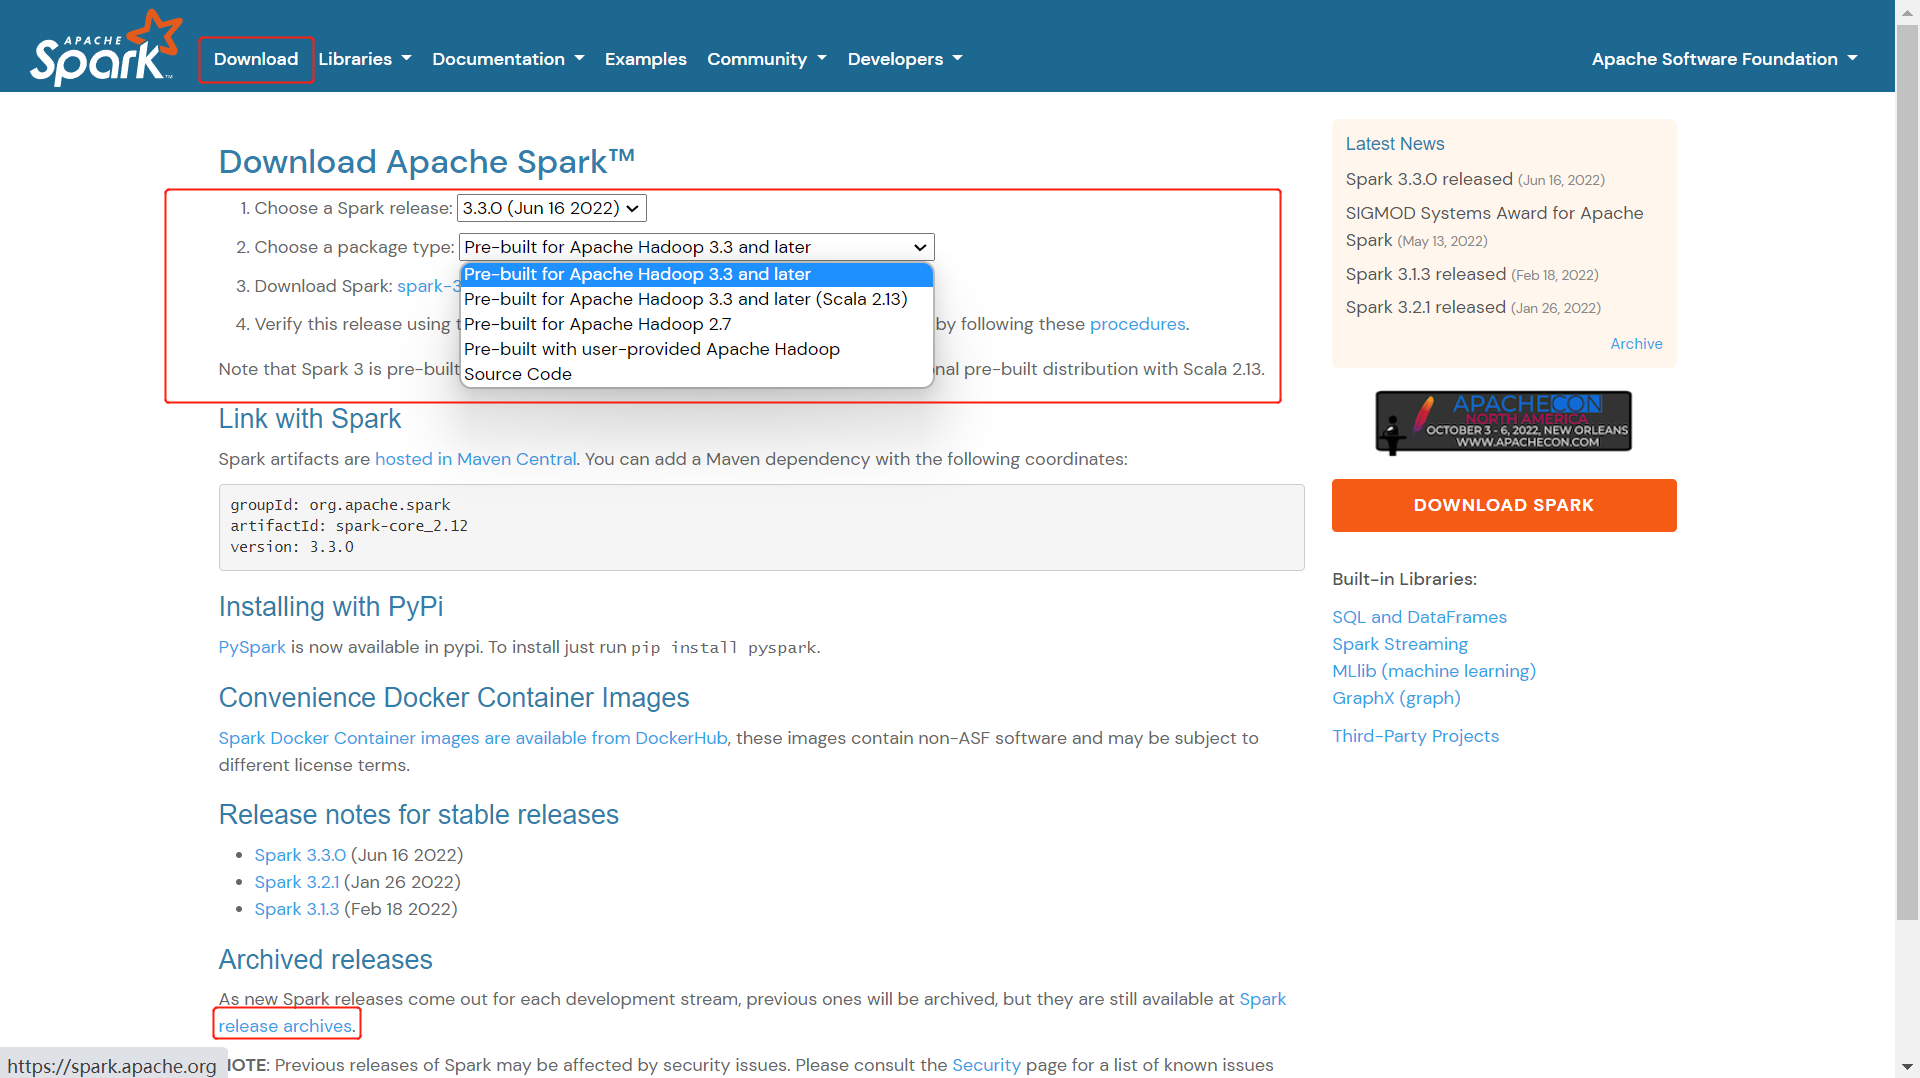Go to Spark release archives link
1920x1078 pixels.
pos(285,1026)
